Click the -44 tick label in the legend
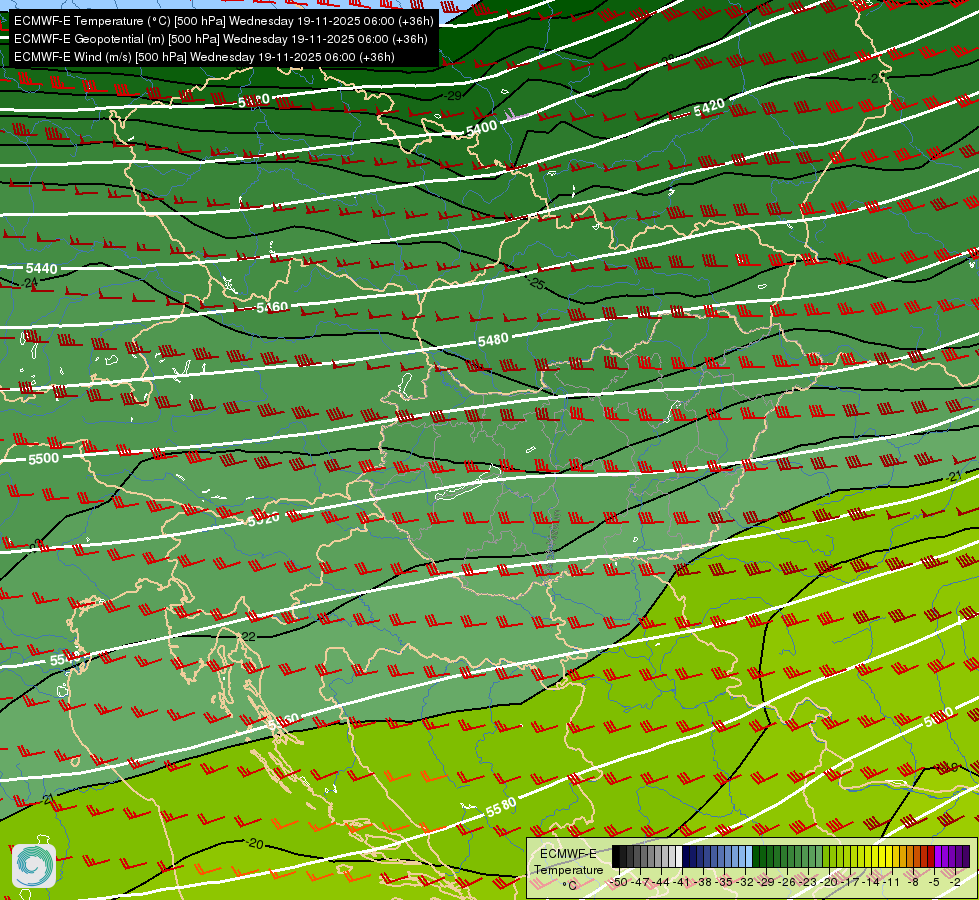979x900 pixels. coord(661,883)
